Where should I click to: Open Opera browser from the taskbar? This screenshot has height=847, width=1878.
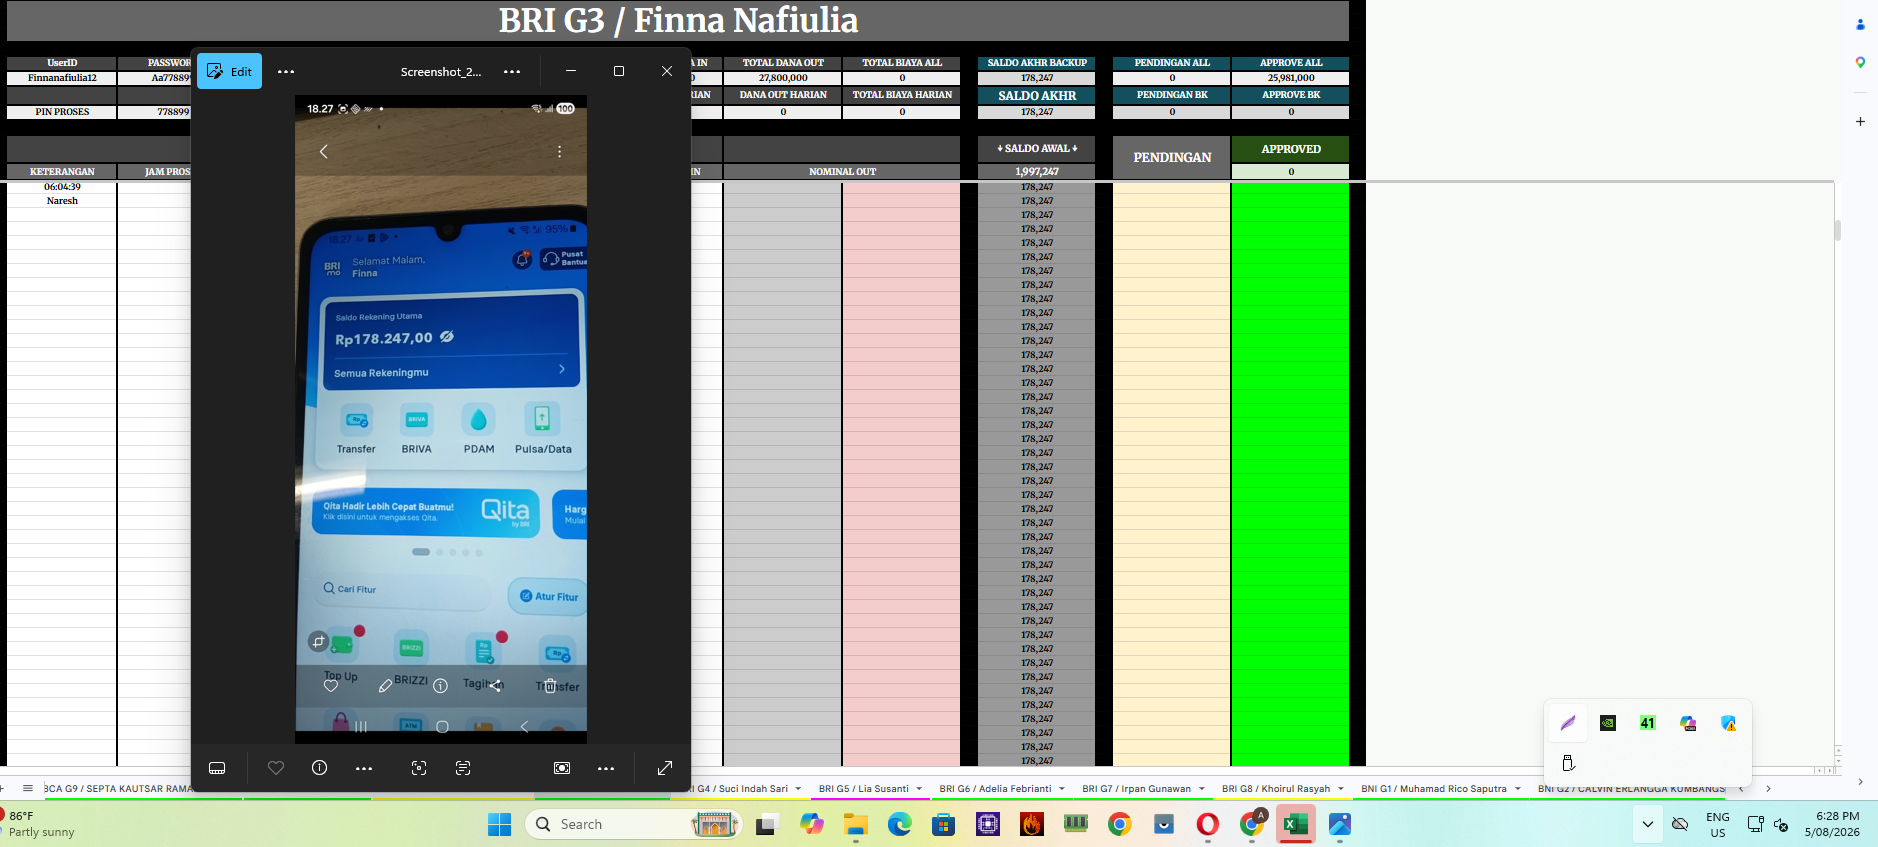(1208, 824)
